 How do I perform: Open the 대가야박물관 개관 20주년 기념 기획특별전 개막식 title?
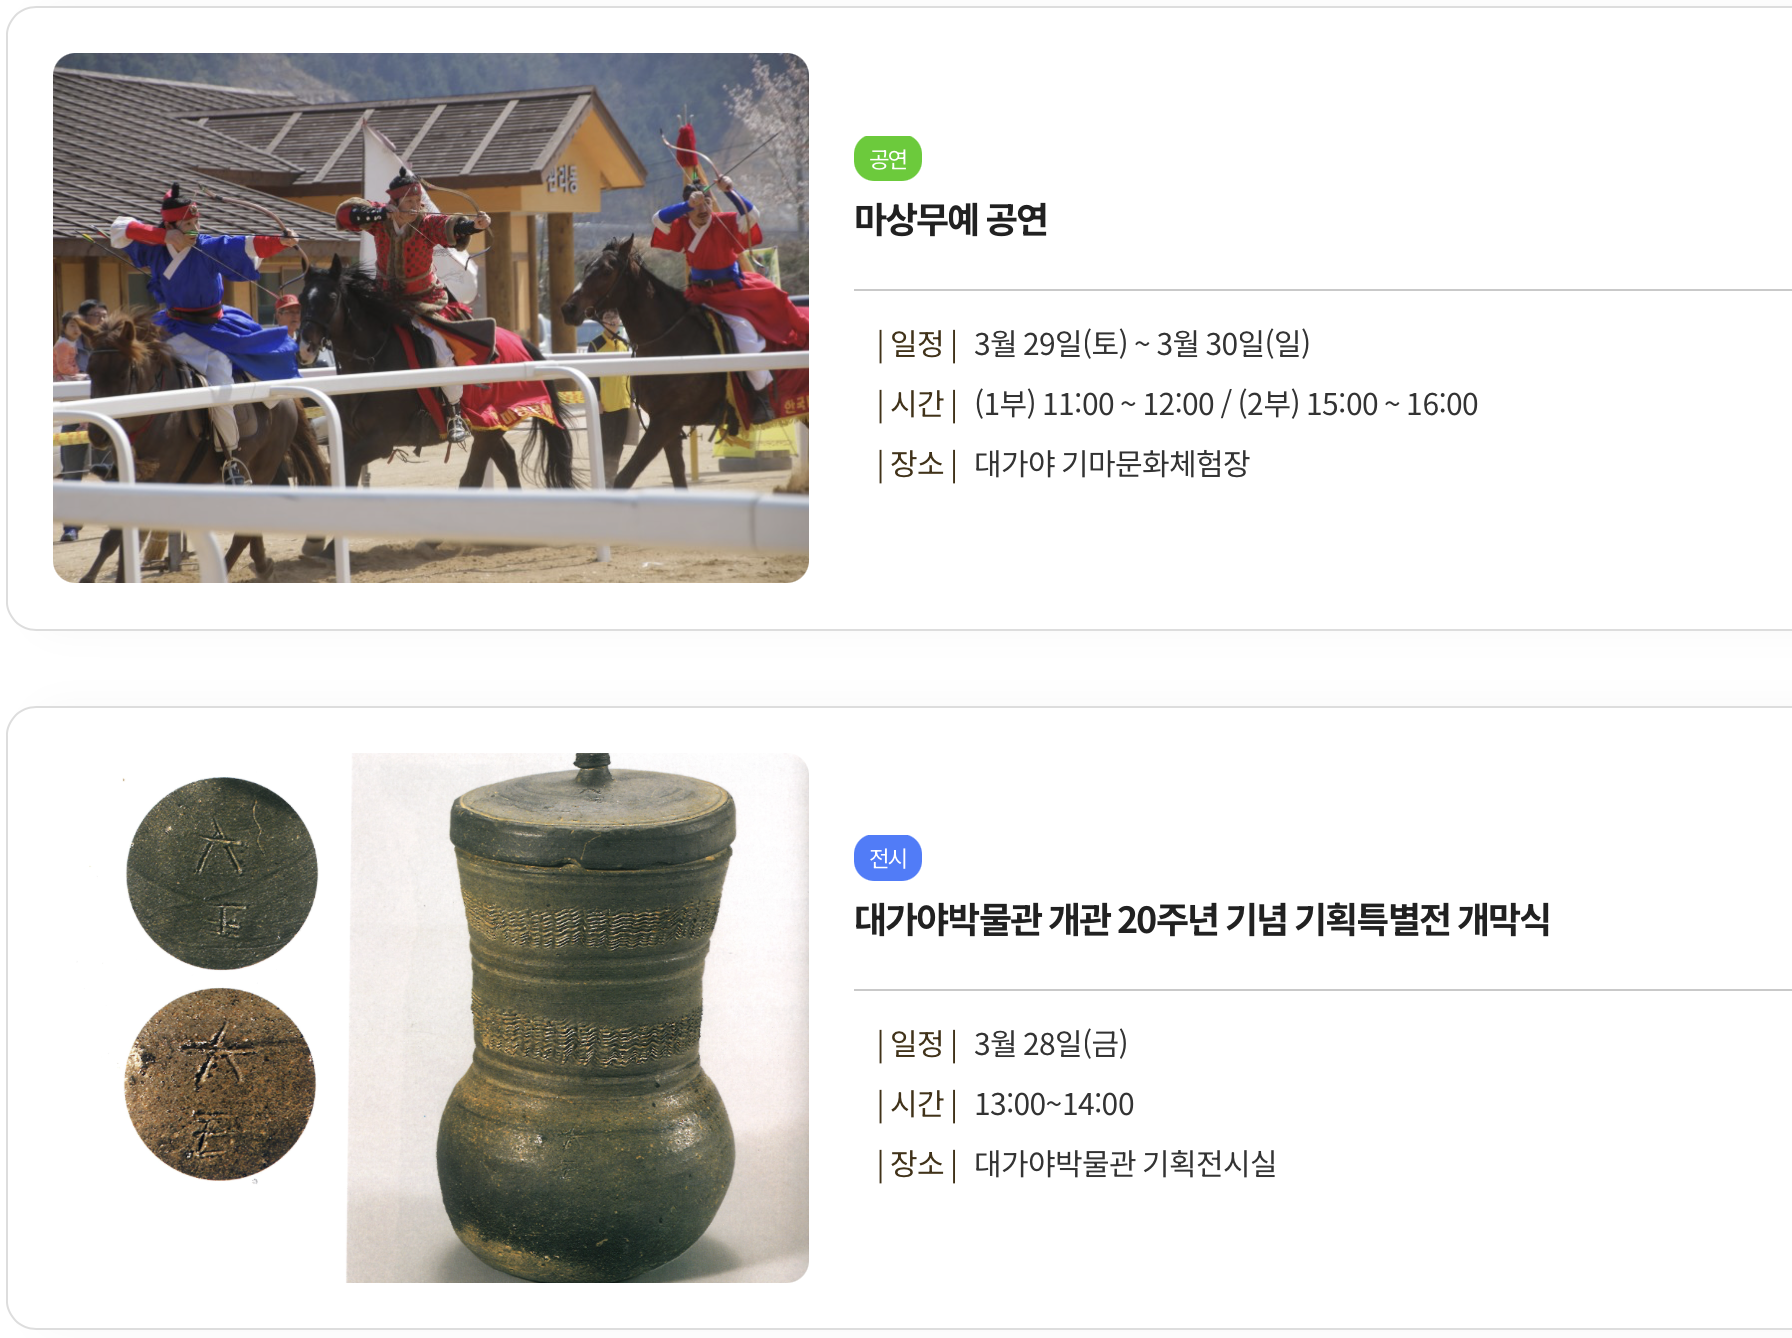click(1202, 919)
